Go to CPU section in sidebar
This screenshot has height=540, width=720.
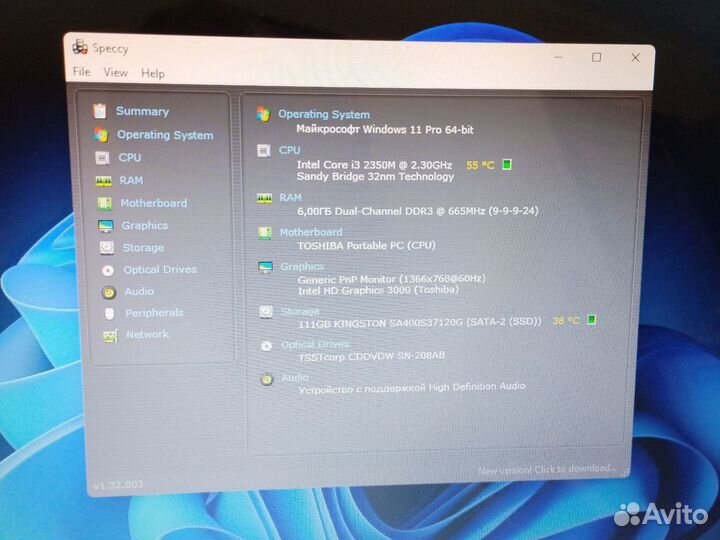(129, 158)
